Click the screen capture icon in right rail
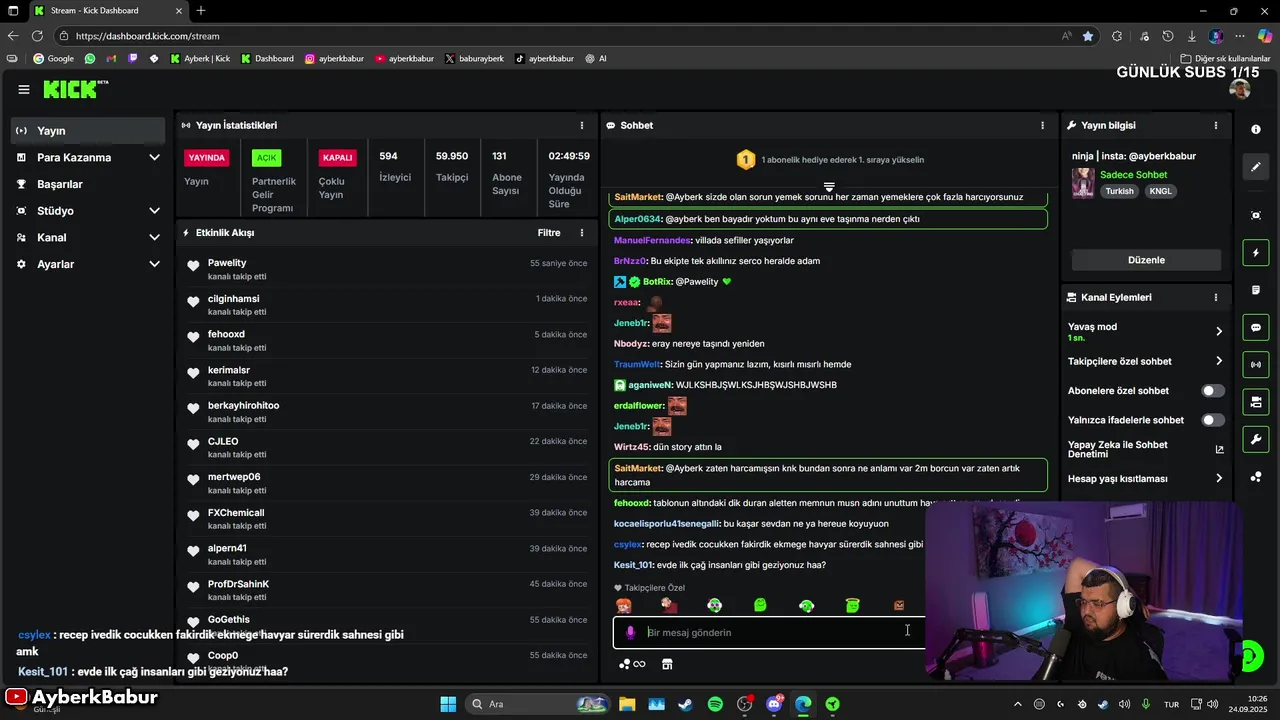 pos(1256,216)
